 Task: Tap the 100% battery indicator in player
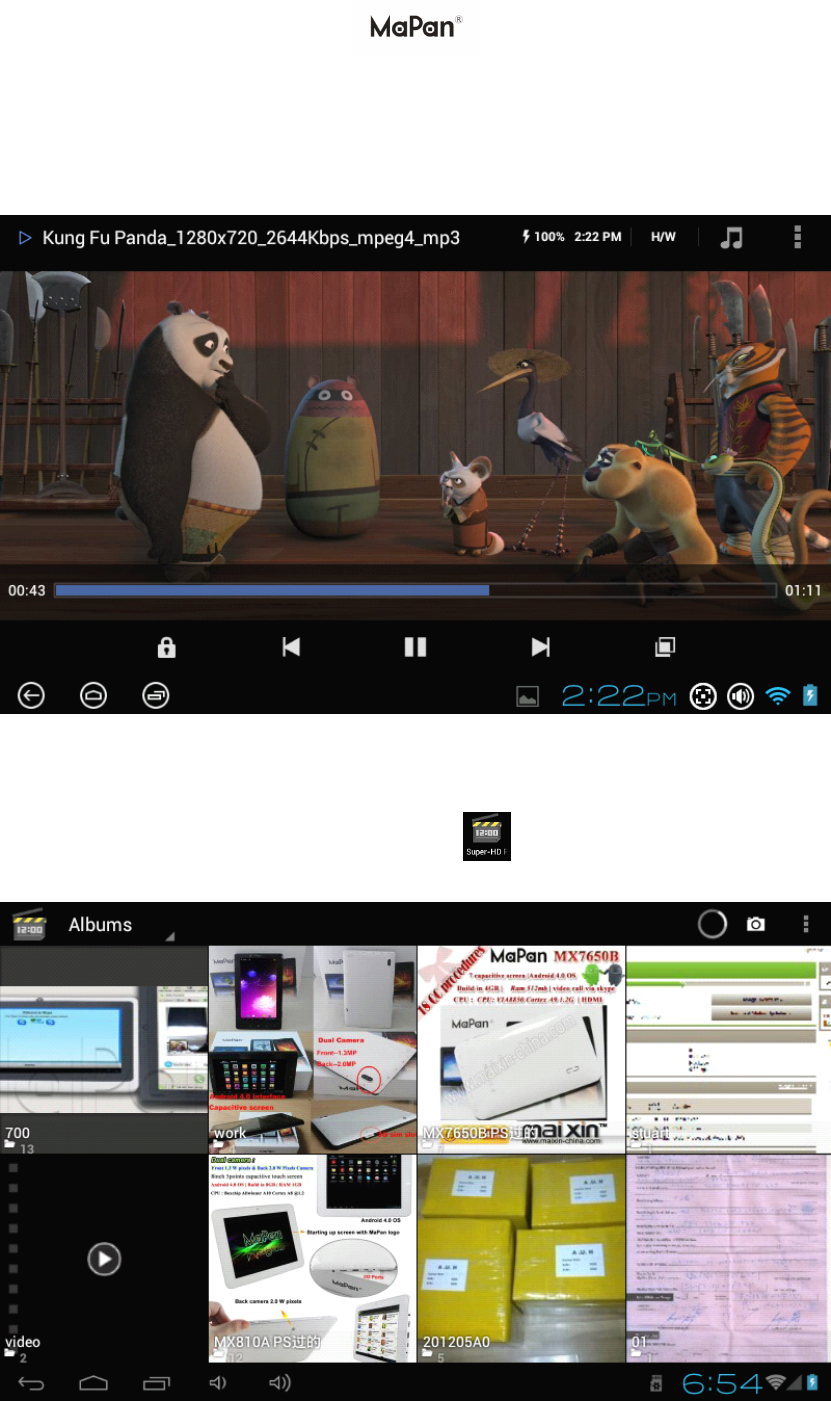pyautogui.click(x=544, y=237)
